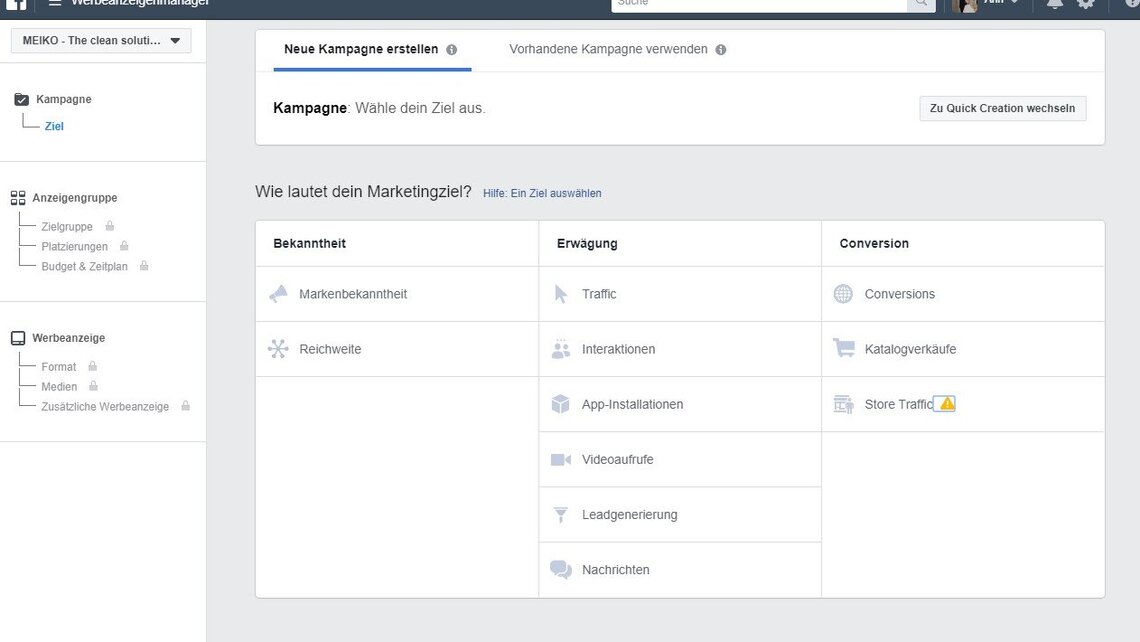
Task: Click the Nachrichten speech bubble icon
Action: 562,568
